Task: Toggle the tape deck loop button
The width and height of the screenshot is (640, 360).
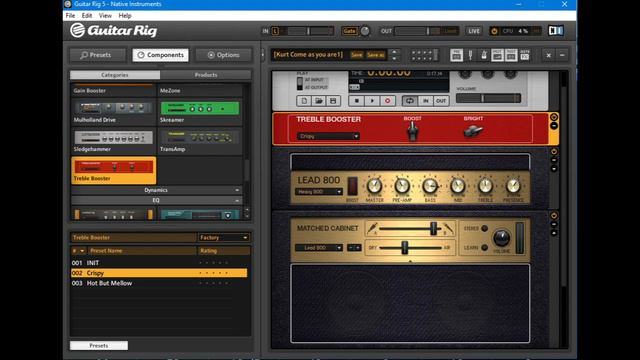Action: click(x=410, y=101)
